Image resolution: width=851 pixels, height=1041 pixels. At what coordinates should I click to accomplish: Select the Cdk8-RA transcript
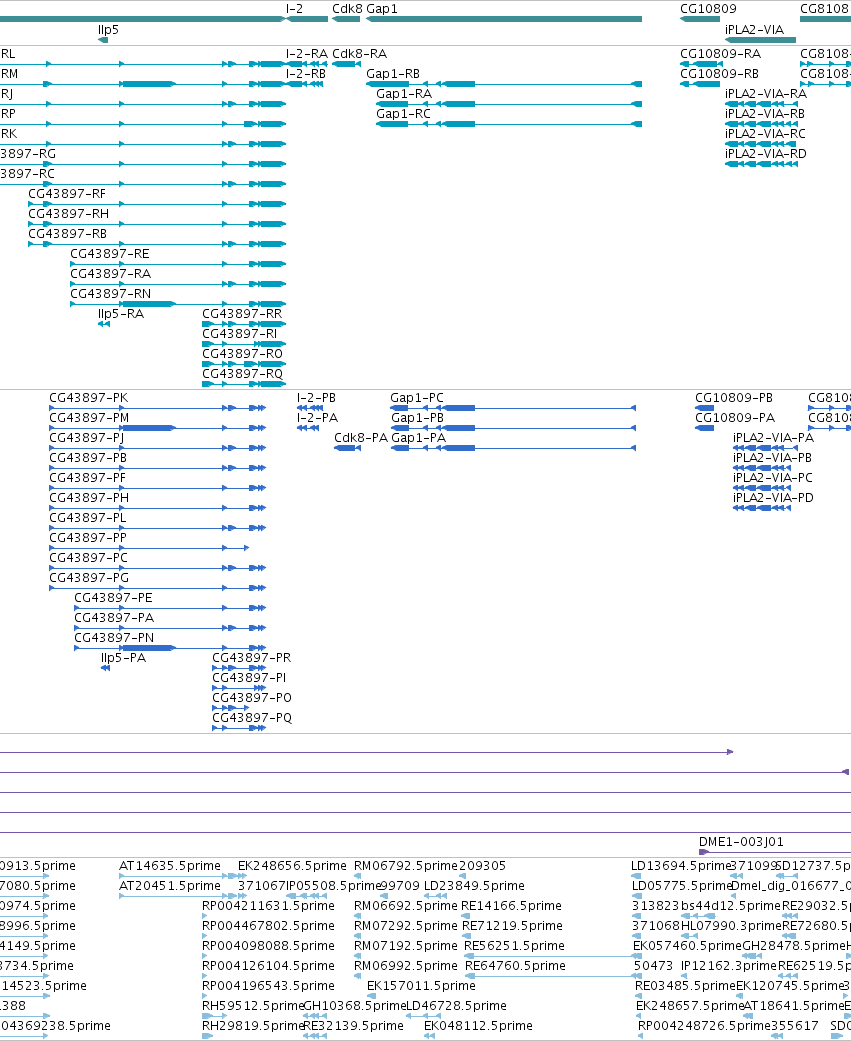click(346, 64)
